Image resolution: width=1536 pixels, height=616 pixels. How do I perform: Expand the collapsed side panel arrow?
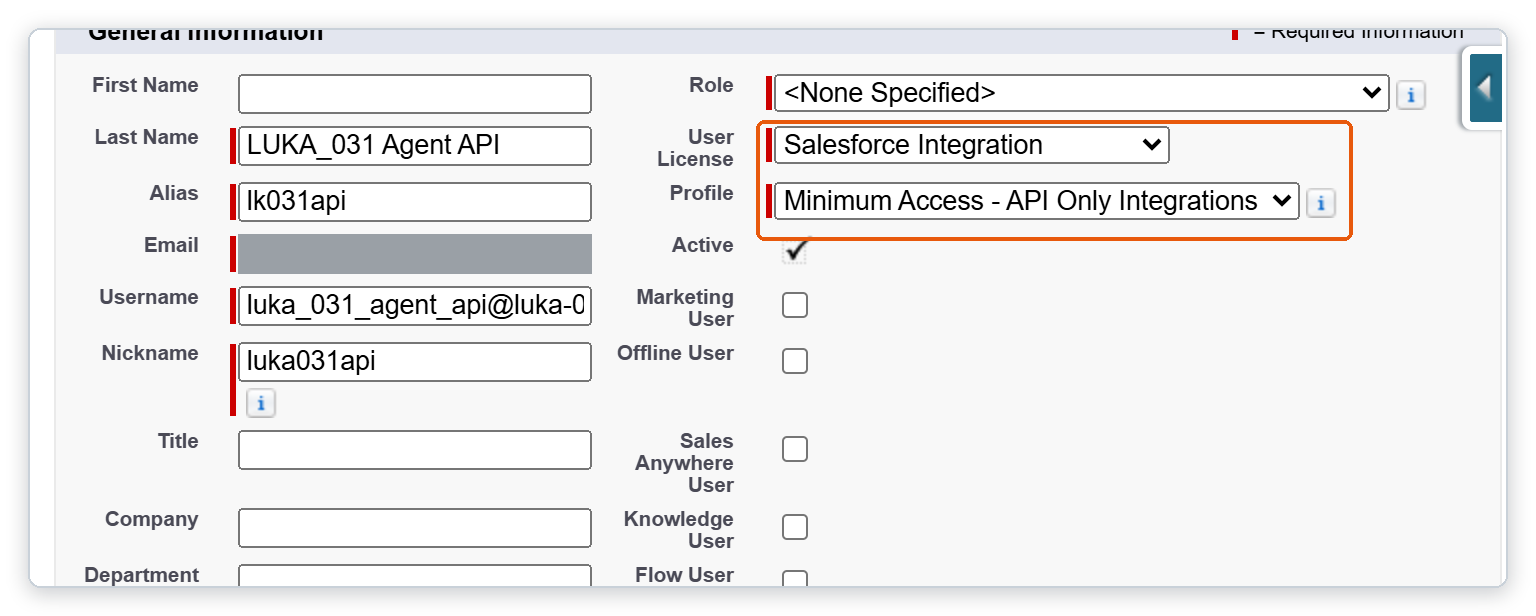[1485, 88]
